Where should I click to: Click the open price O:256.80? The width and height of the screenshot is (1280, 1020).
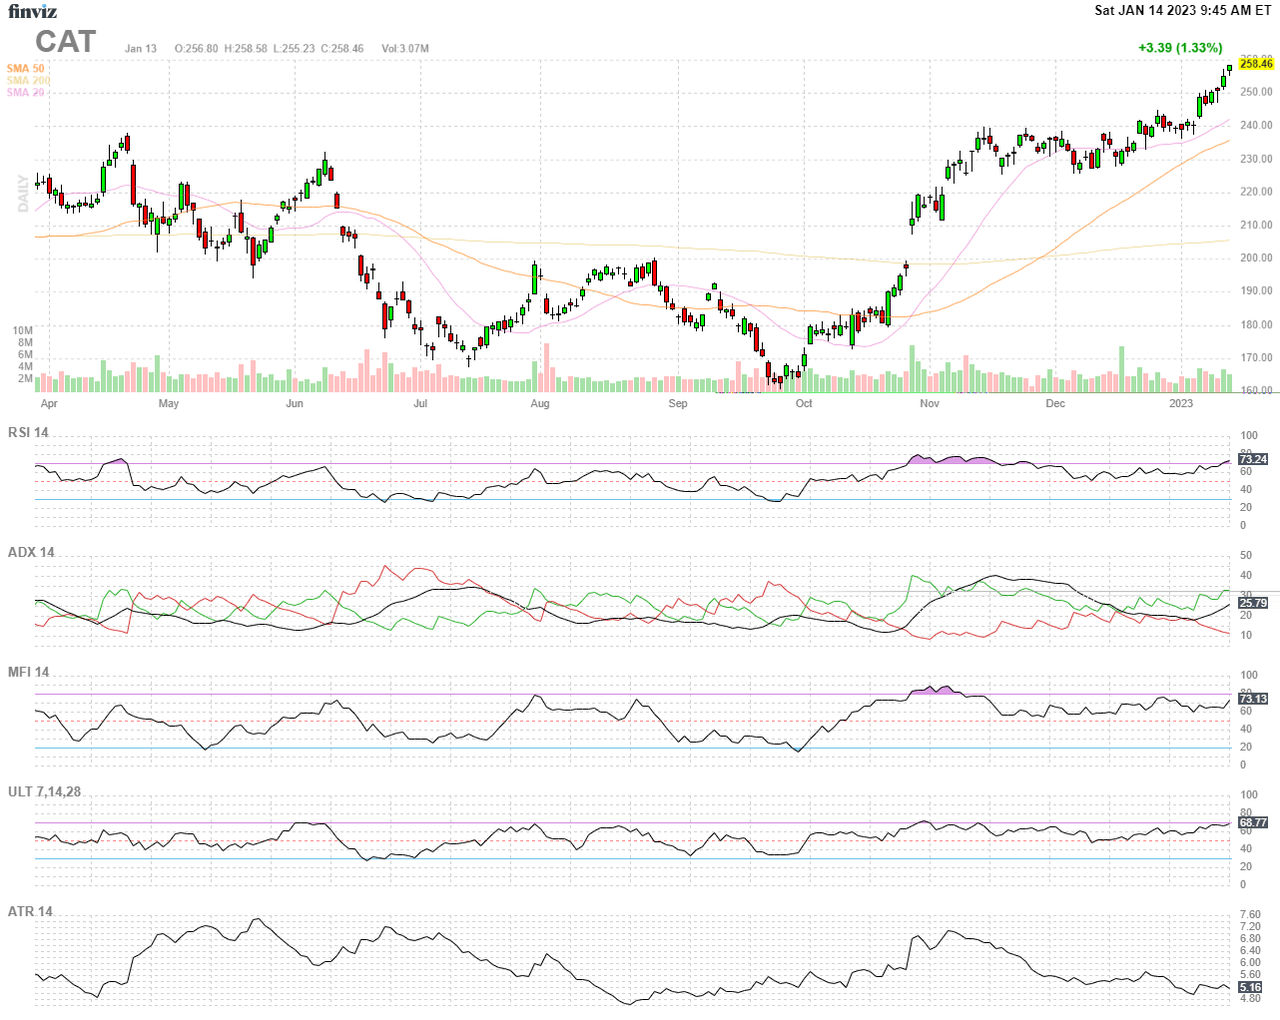point(196,48)
